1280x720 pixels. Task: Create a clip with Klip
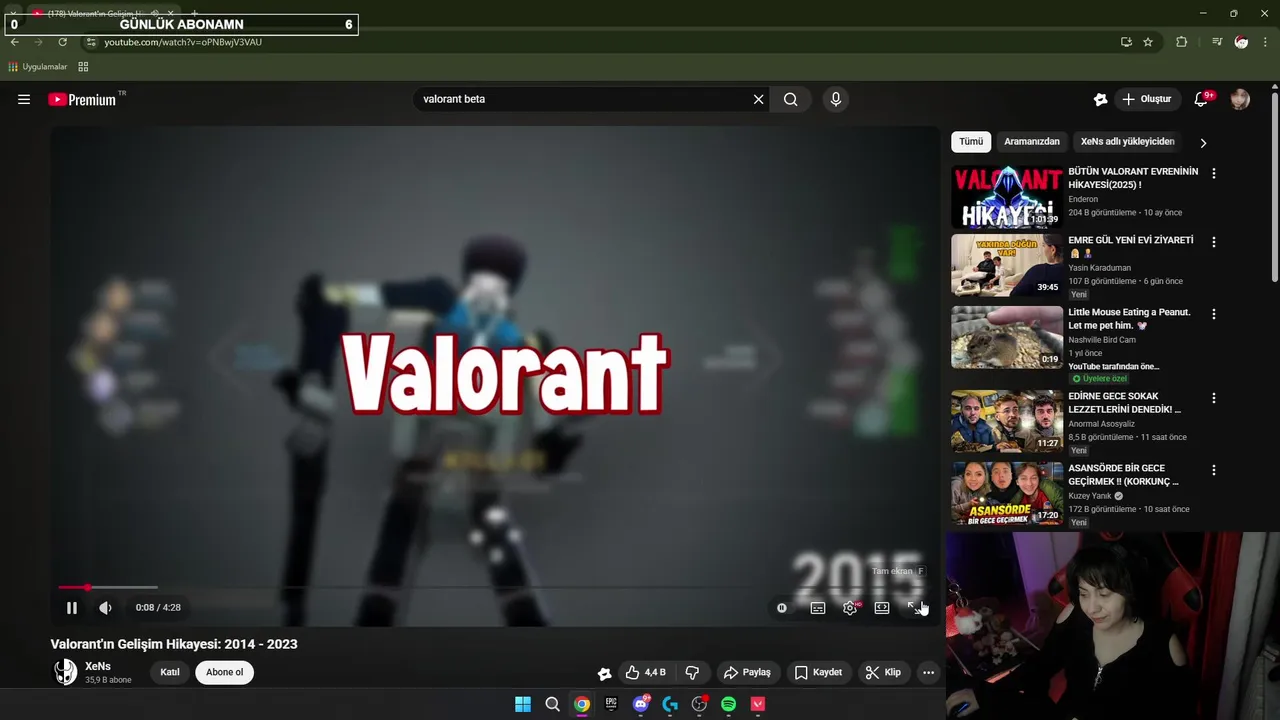(x=884, y=672)
